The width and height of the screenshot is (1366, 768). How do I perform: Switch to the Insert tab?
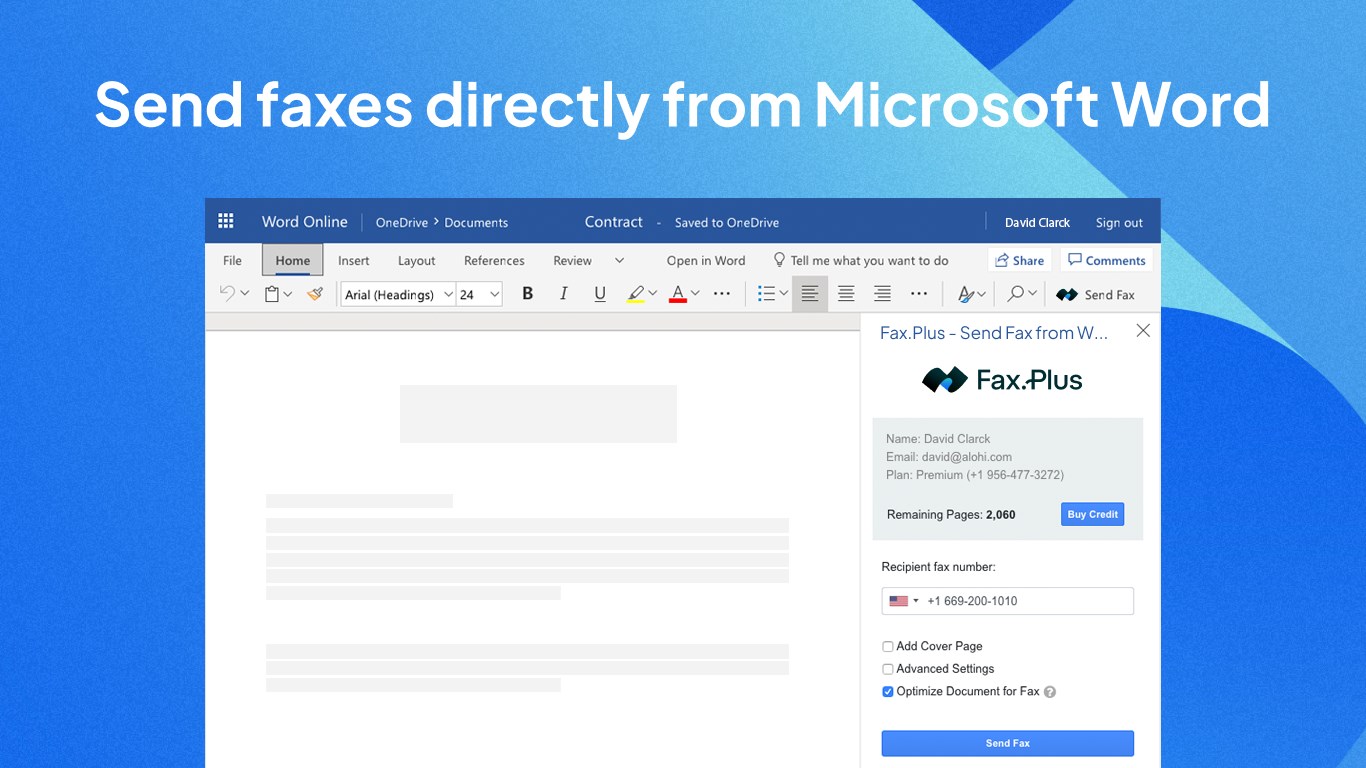[x=354, y=261]
